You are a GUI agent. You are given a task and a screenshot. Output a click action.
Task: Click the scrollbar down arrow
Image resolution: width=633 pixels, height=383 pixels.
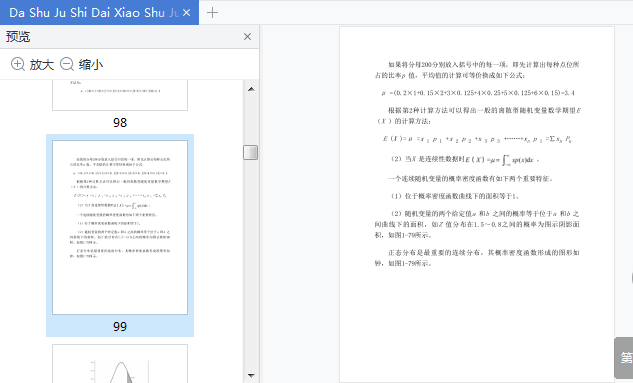251,375
